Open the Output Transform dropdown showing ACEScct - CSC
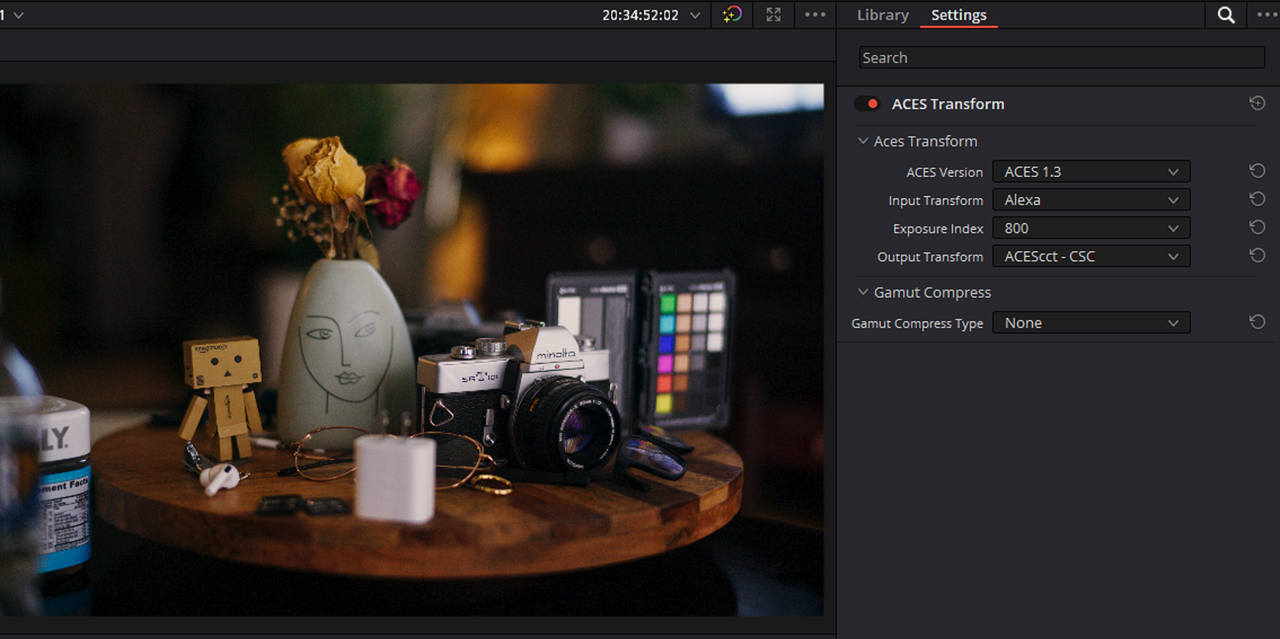Screen dimensions: 1280x639 [x=1091, y=256]
